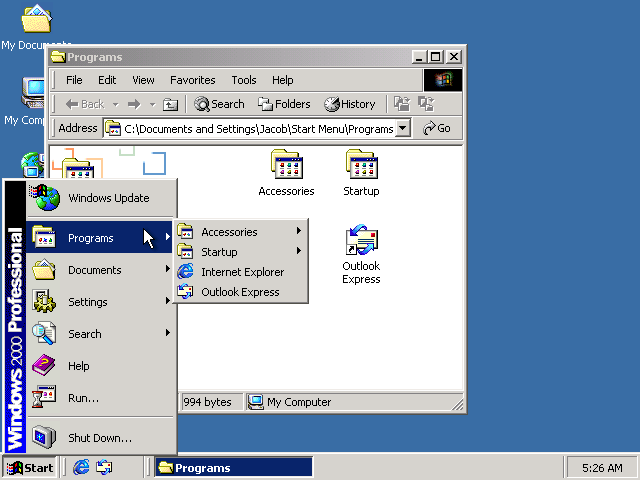Image resolution: width=640 pixels, height=480 pixels.
Task: Click the 5:26 AM system clock
Action: (602, 468)
